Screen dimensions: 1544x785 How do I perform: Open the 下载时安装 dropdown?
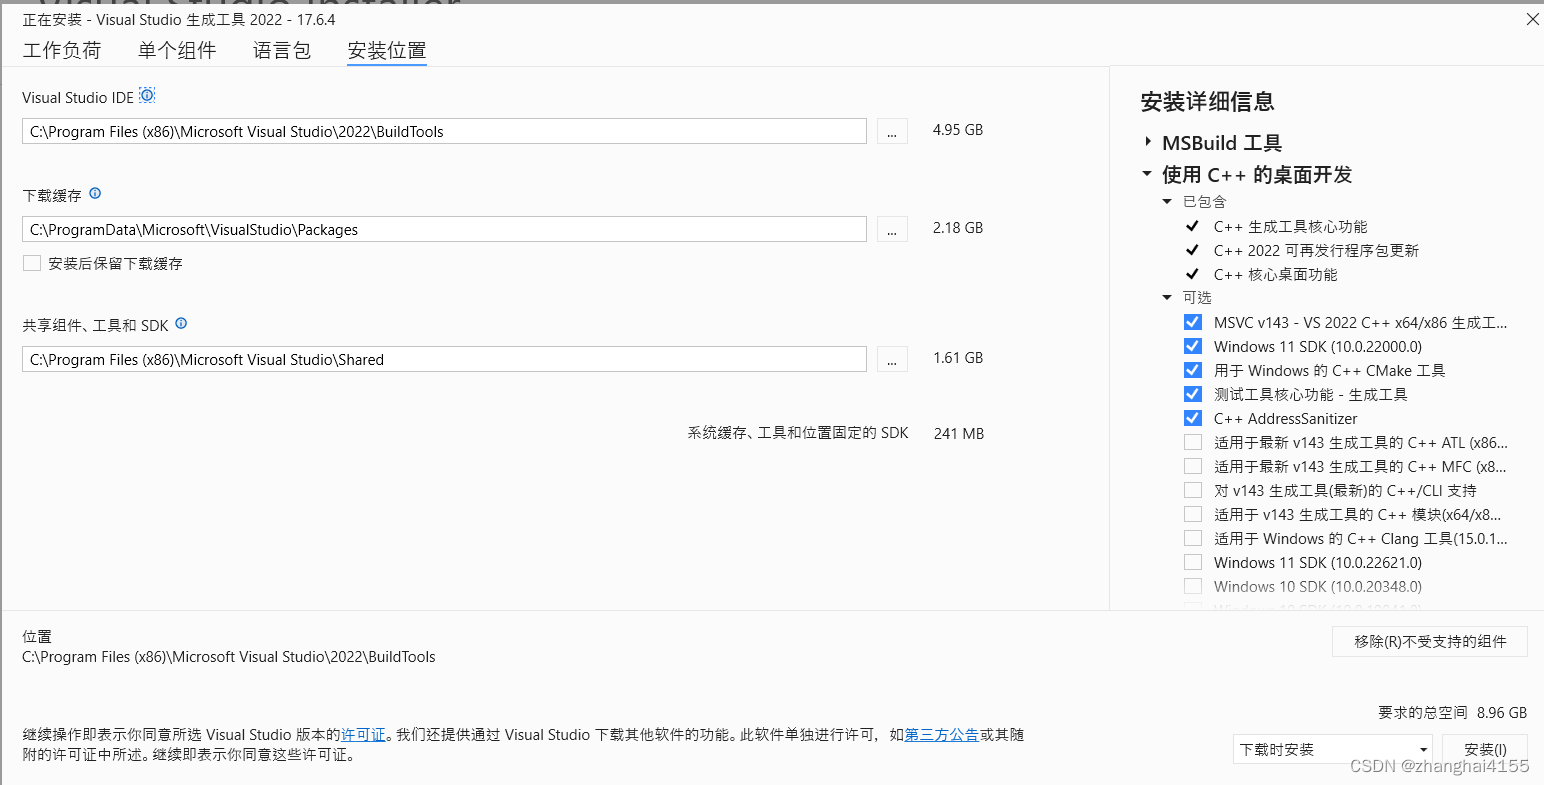click(1332, 749)
